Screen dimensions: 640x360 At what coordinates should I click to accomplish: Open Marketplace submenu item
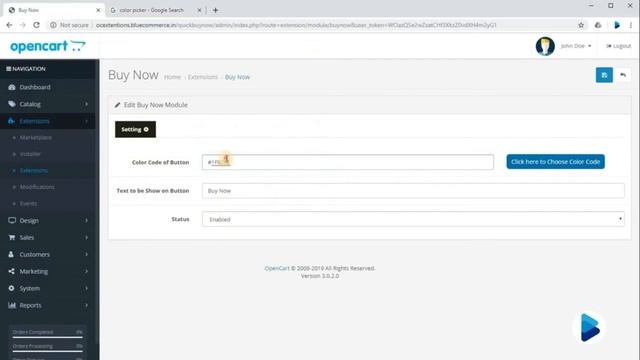36,138
